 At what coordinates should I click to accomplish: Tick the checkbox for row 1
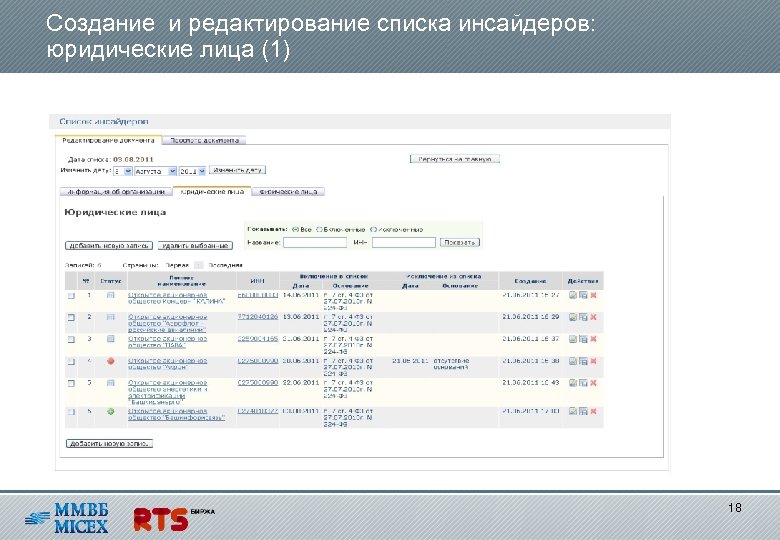click(71, 295)
